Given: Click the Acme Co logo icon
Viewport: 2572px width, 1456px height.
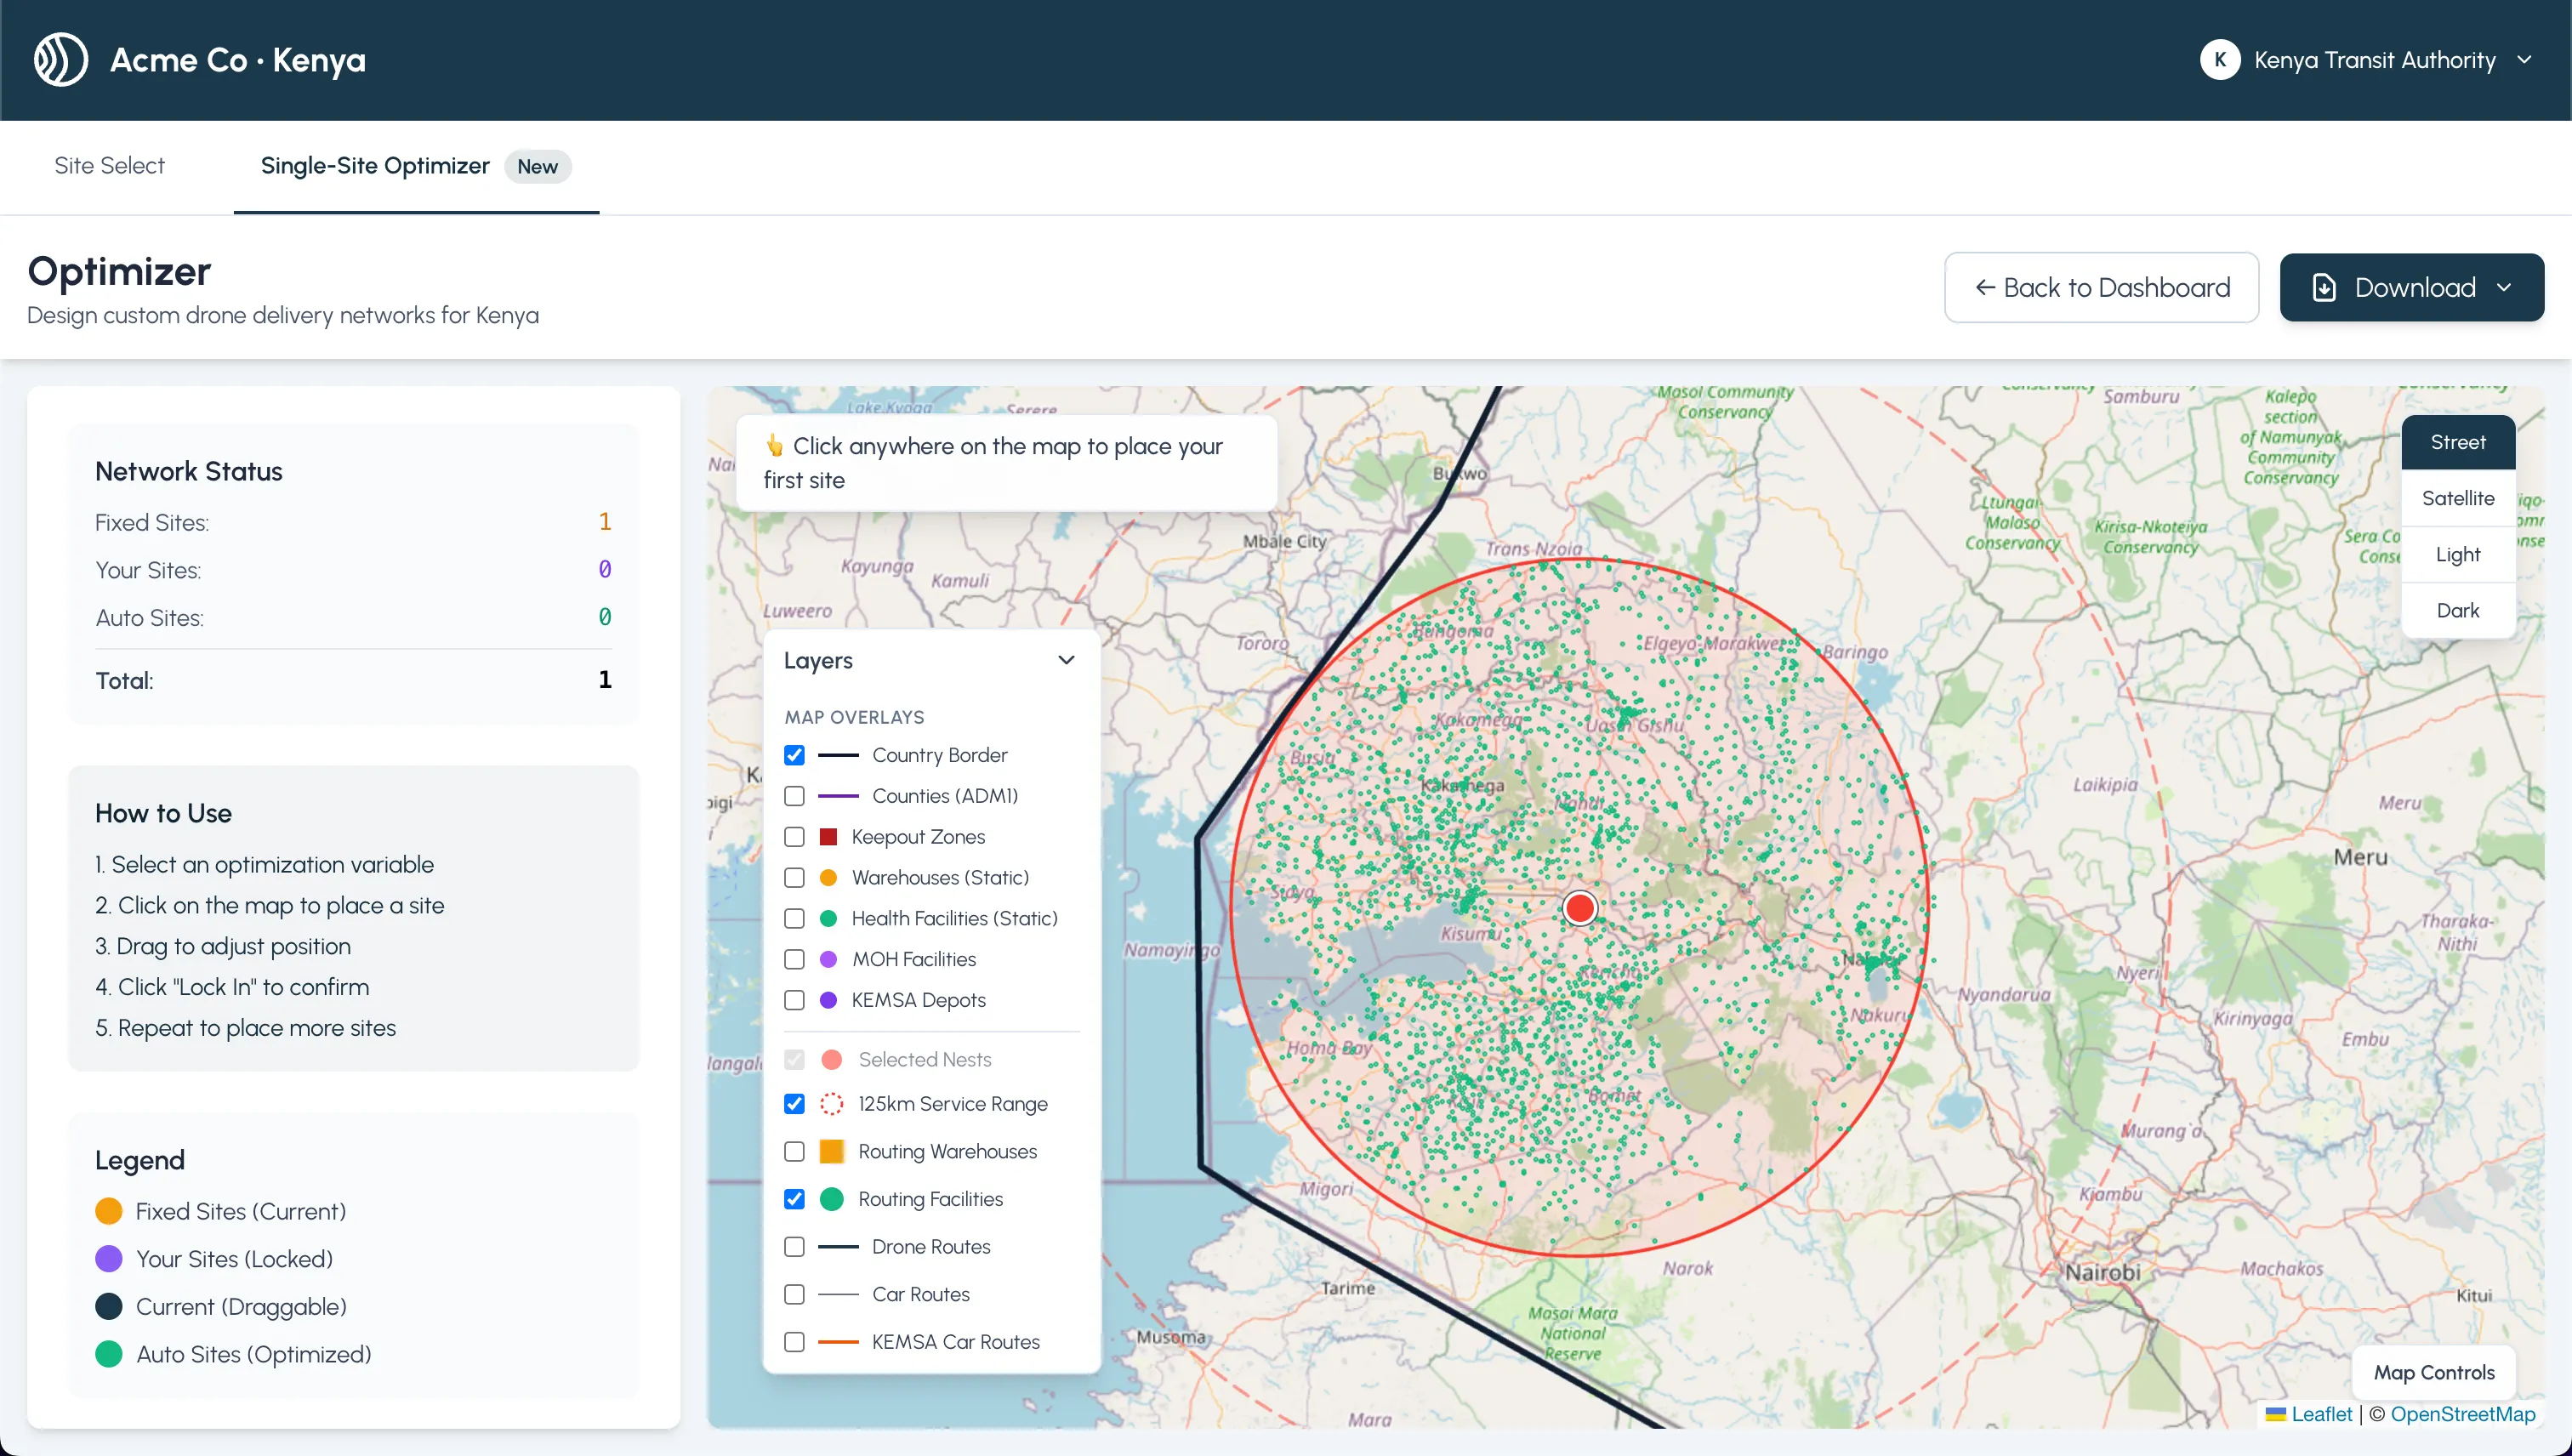Looking at the screenshot, I should coord(61,60).
